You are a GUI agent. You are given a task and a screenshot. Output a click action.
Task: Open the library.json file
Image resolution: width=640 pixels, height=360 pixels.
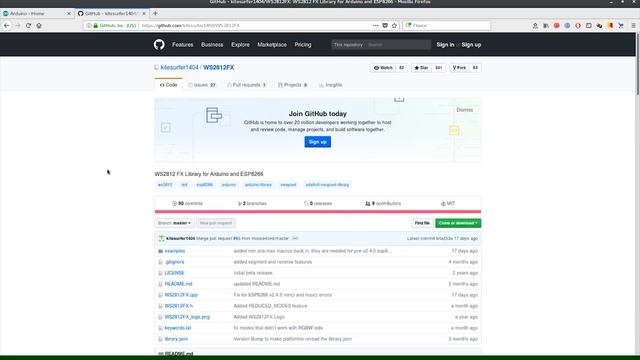pyautogui.click(x=176, y=339)
